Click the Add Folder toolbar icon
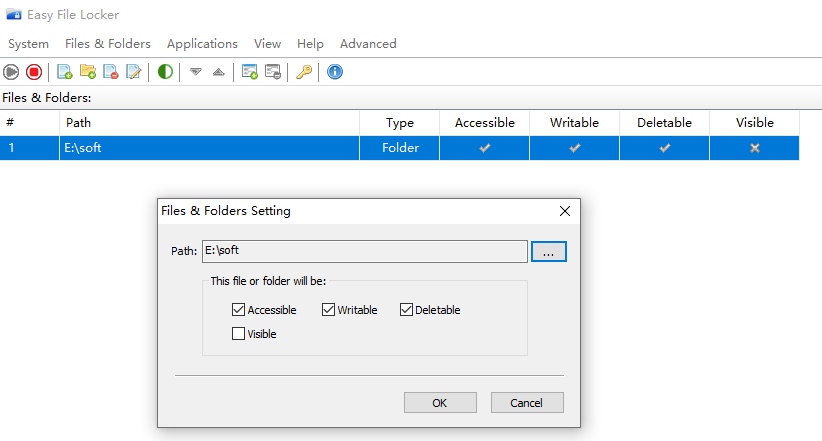Screen dimensions: 822x441 coord(88,72)
